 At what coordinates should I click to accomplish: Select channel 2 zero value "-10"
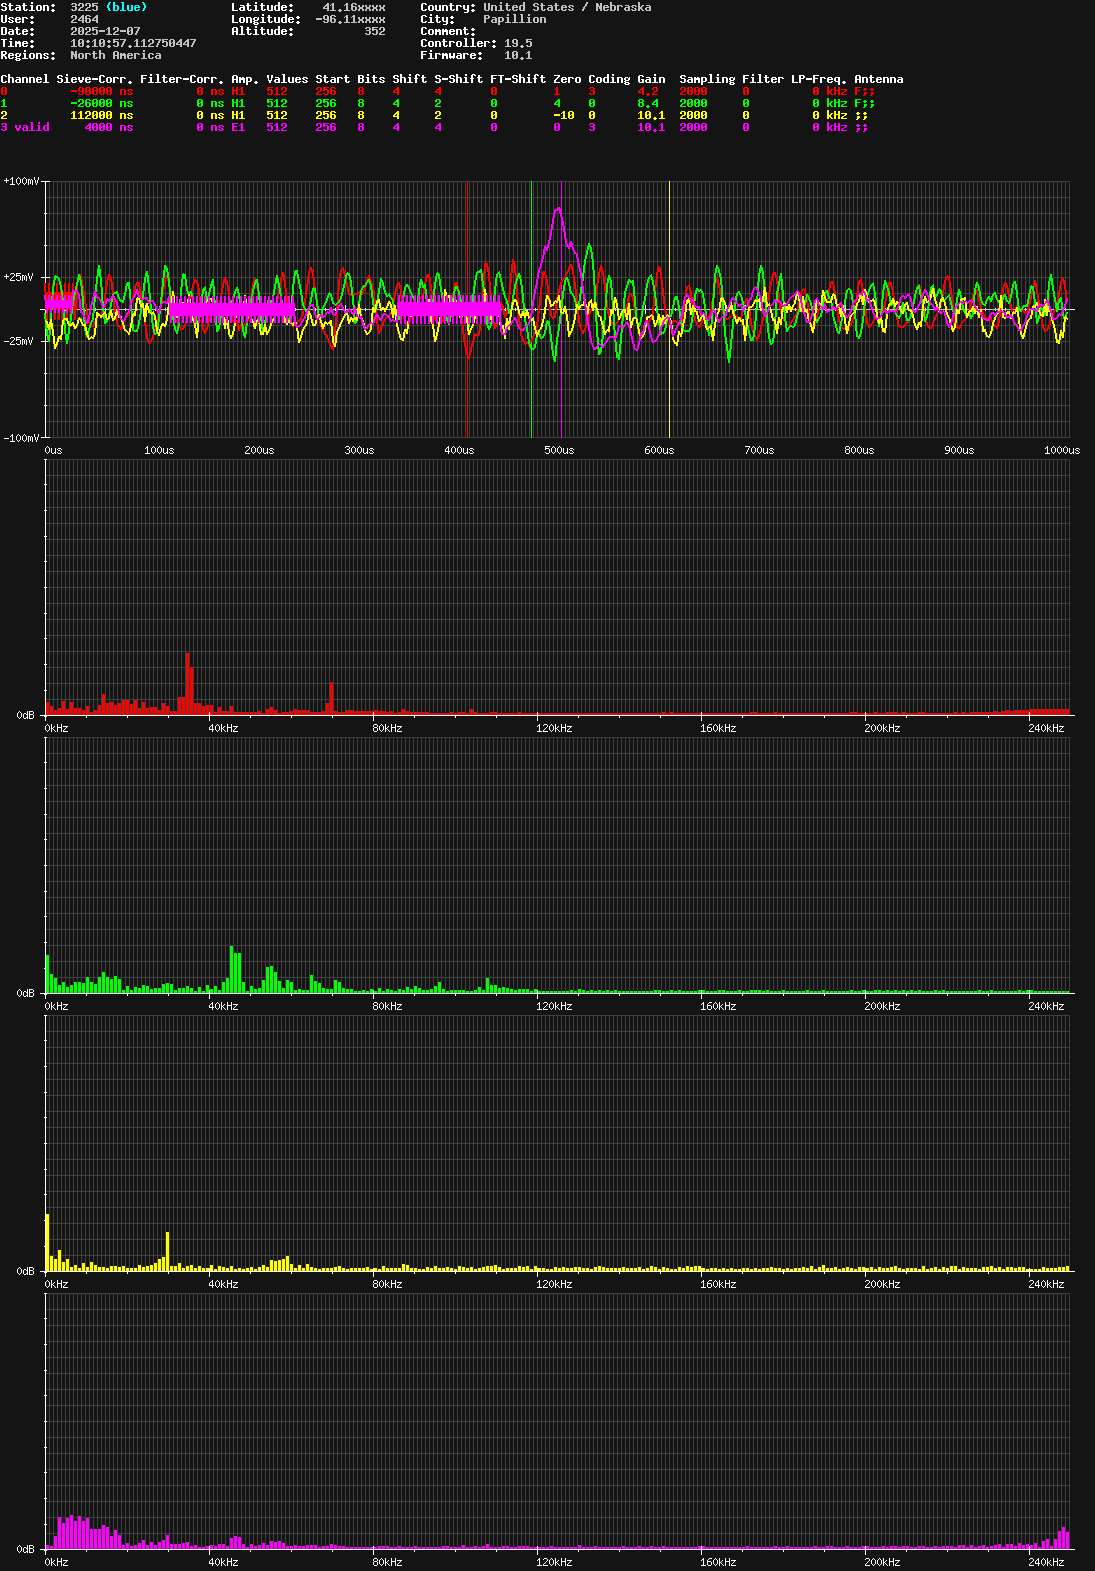(x=563, y=115)
